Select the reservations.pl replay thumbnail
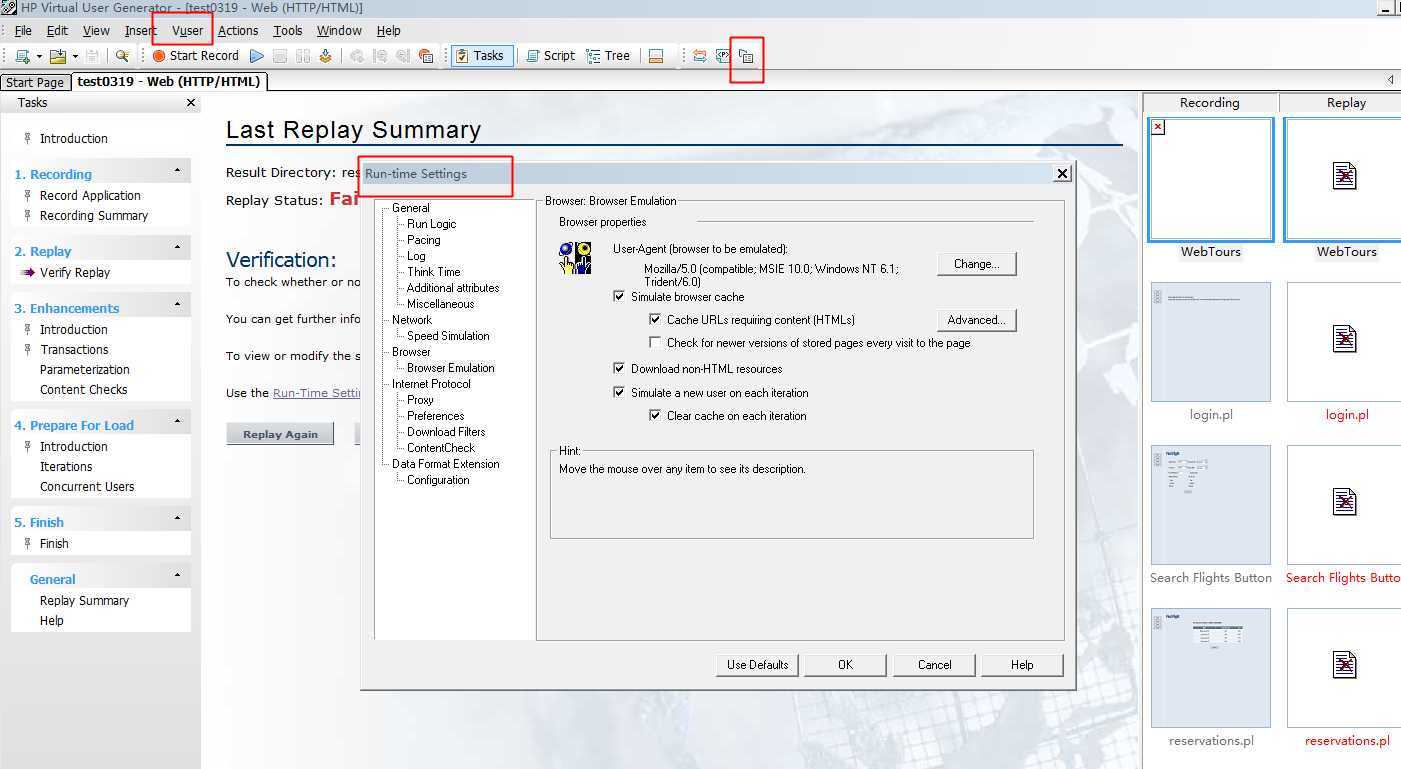Screen dimensions: 1401x769 pyautogui.click(x=1345, y=668)
